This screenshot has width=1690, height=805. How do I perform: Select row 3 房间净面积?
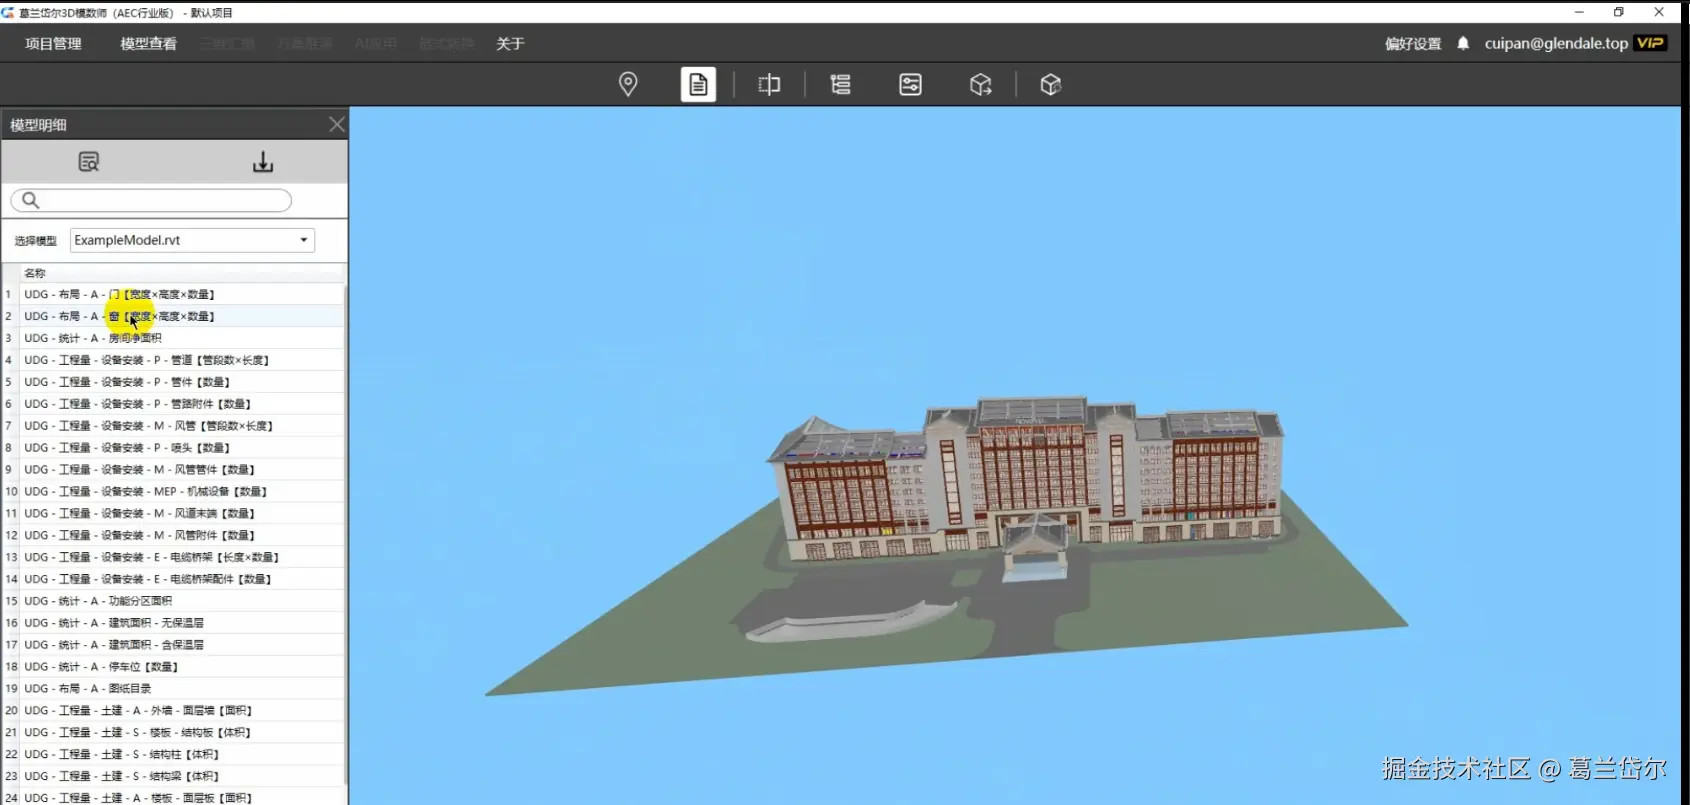click(173, 338)
